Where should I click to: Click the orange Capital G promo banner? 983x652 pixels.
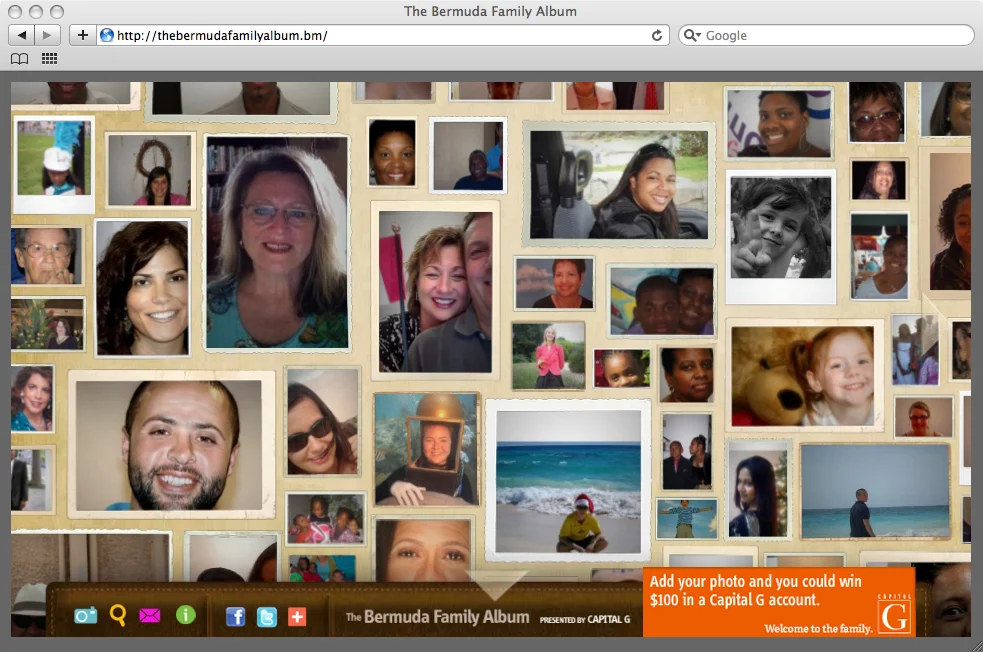pos(779,602)
